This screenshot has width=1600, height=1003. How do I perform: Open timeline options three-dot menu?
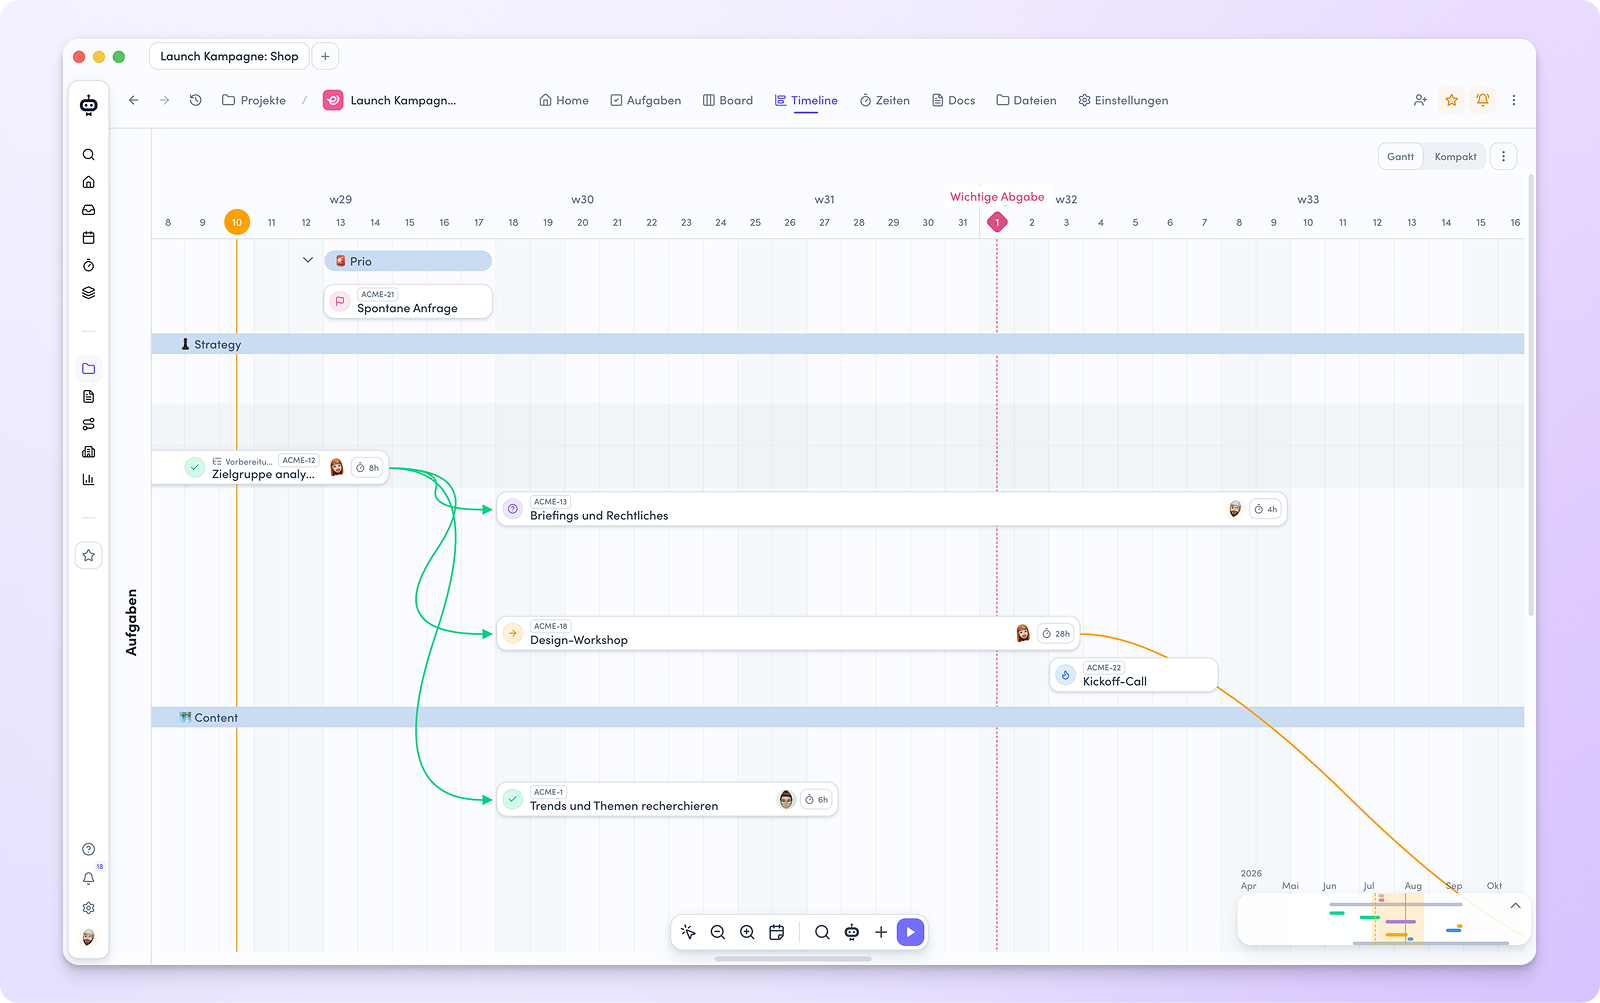pyautogui.click(x=1503, y=157)
